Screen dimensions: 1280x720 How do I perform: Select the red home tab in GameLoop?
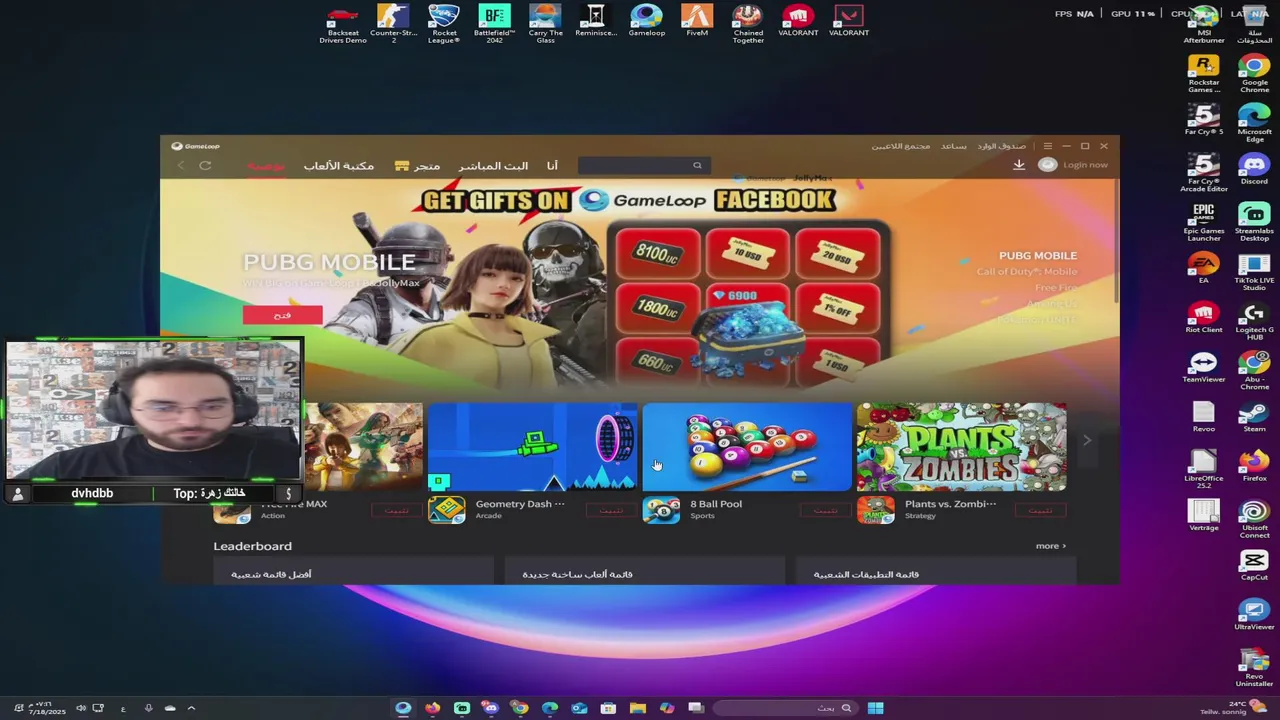266,166
